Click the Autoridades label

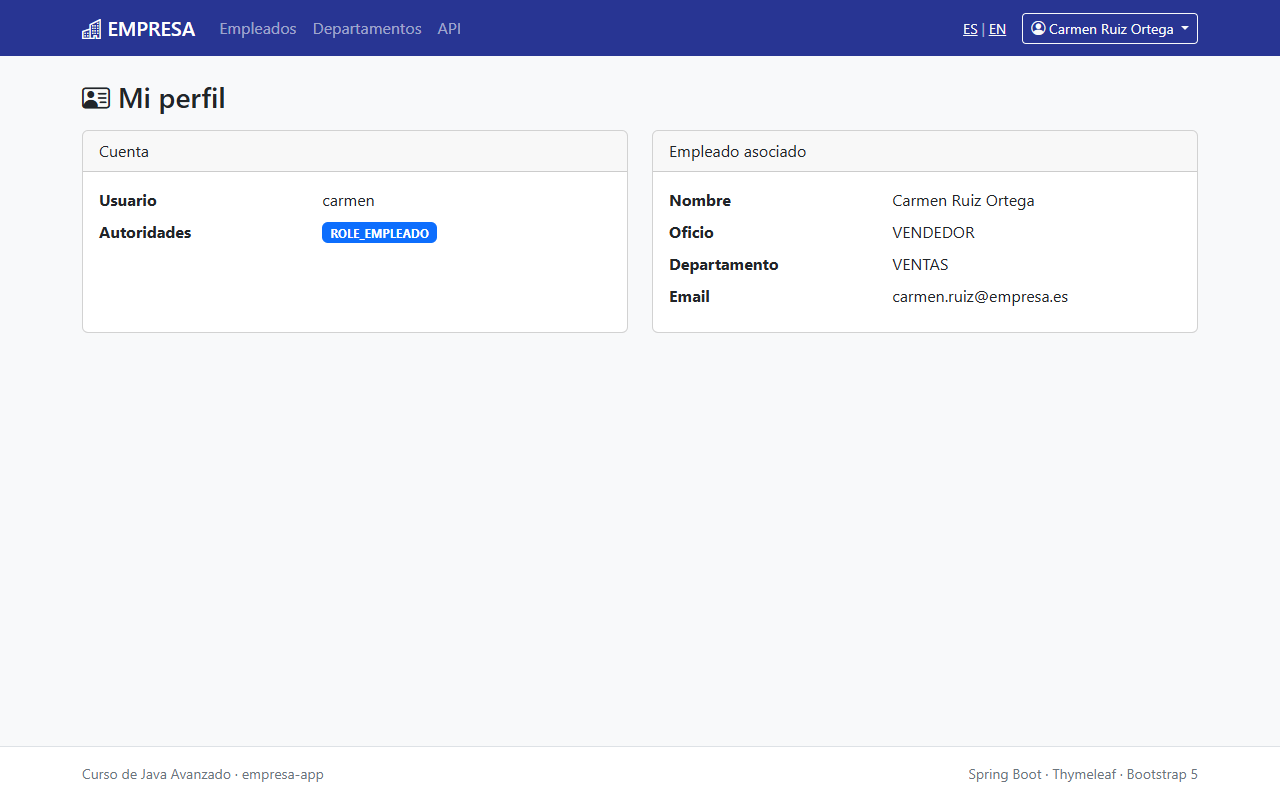tap(145, 233)
